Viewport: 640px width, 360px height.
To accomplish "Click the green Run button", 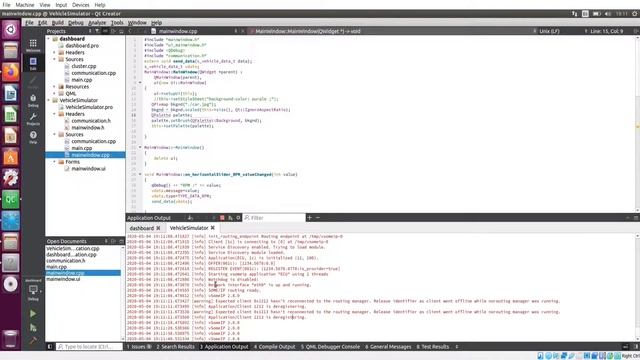I will (x=33, y=313).
